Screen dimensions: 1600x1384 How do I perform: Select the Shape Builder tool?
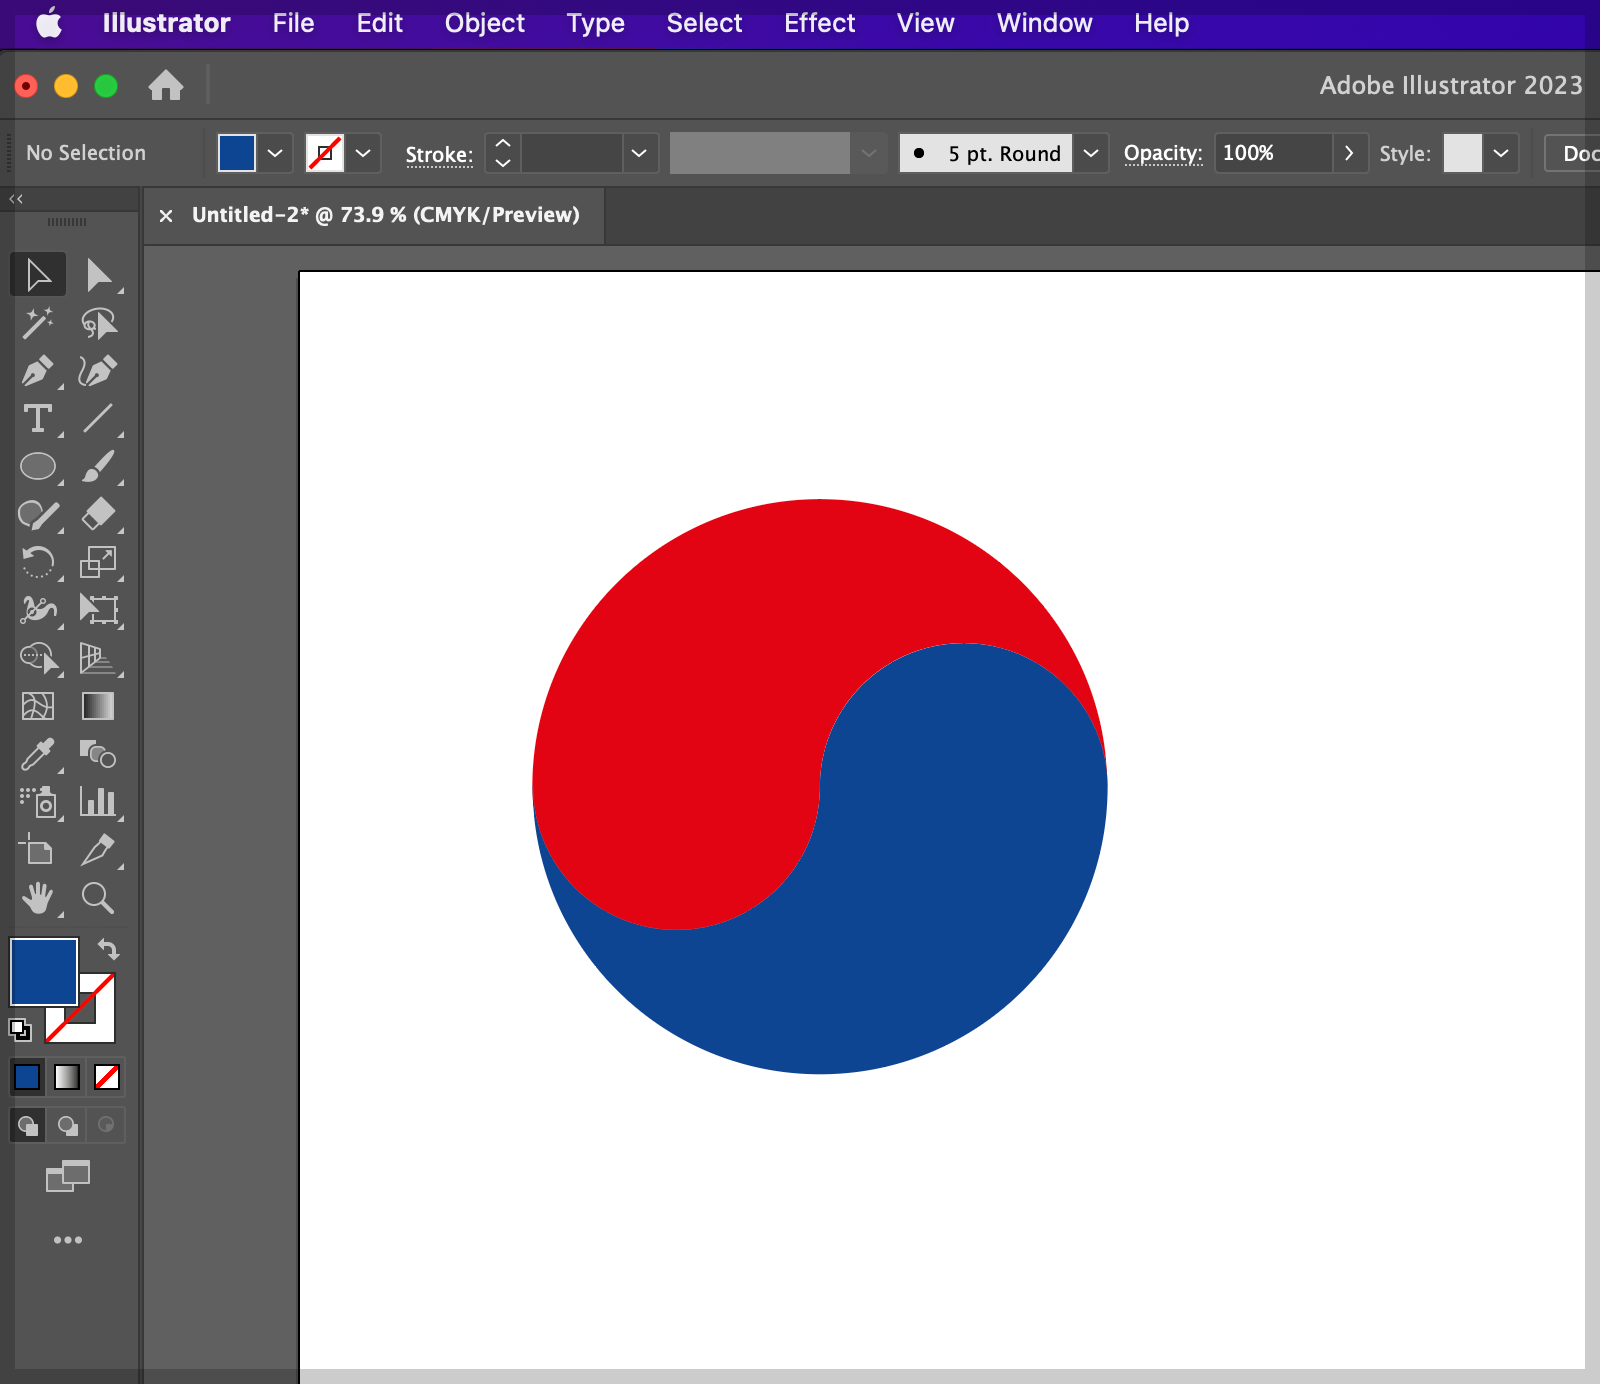tap(38, 657)
